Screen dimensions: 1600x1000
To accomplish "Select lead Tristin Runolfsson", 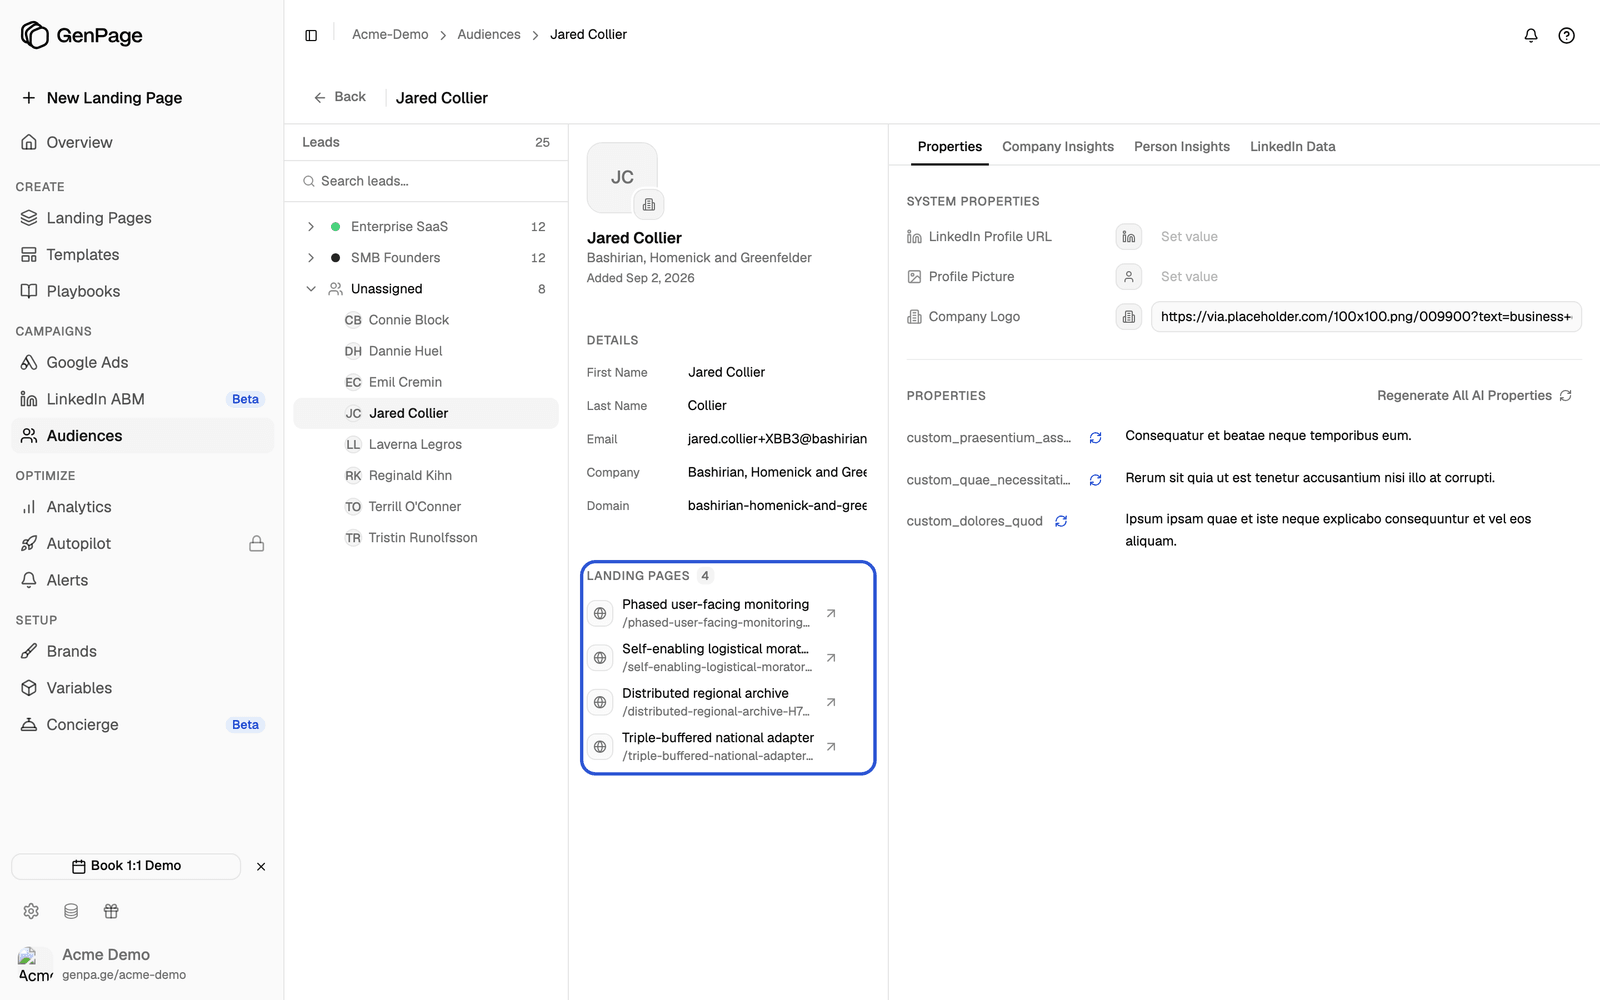I will [x=426, y=538].
